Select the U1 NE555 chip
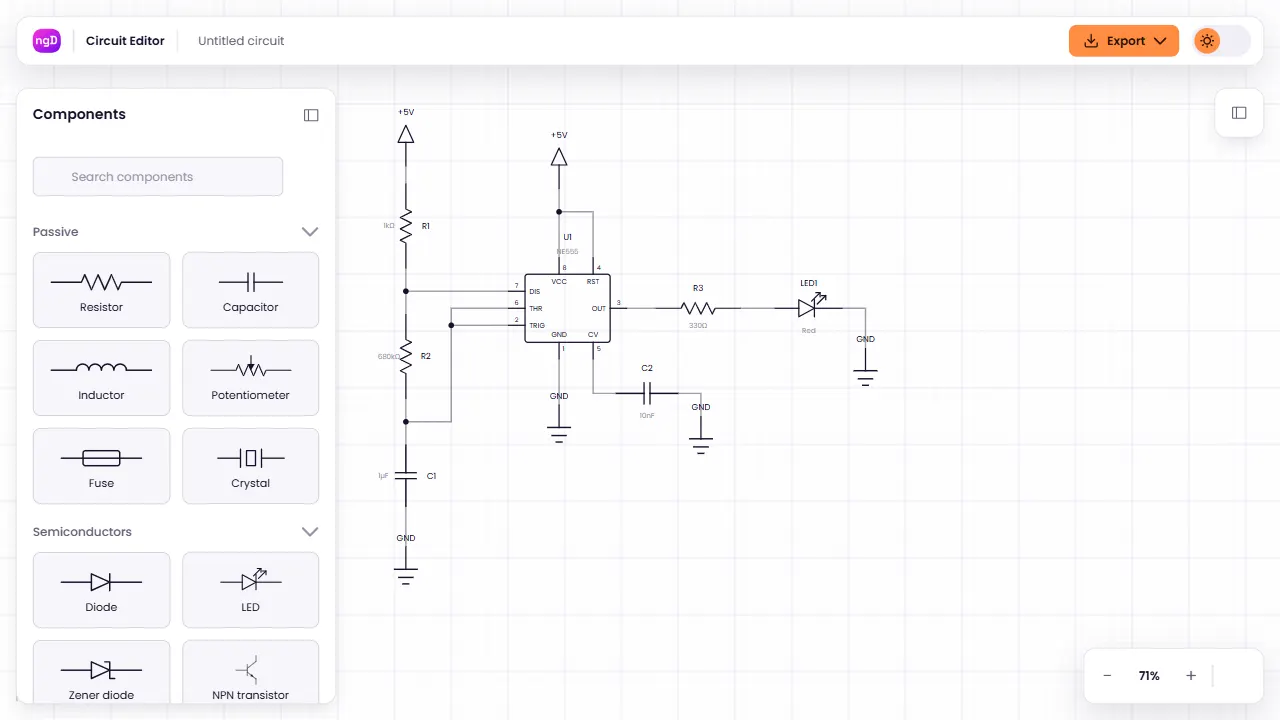1280x720 pixels. click(x=567, y=308)
